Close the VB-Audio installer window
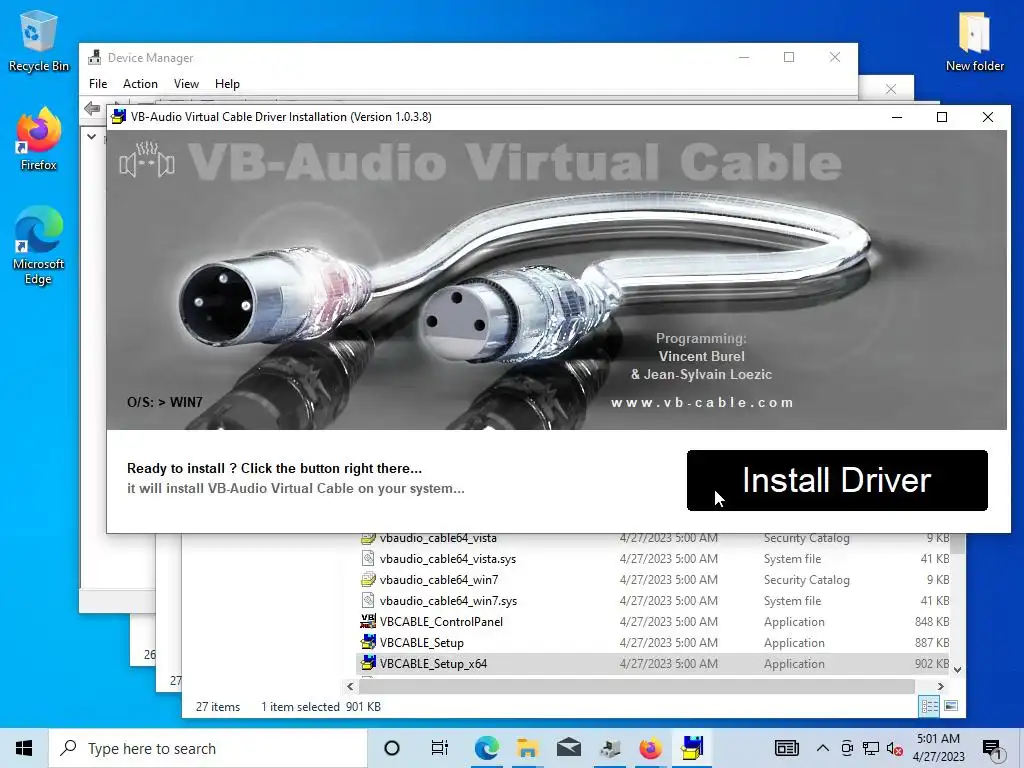This screenshot has width=1024, height=768. [987, 117]
